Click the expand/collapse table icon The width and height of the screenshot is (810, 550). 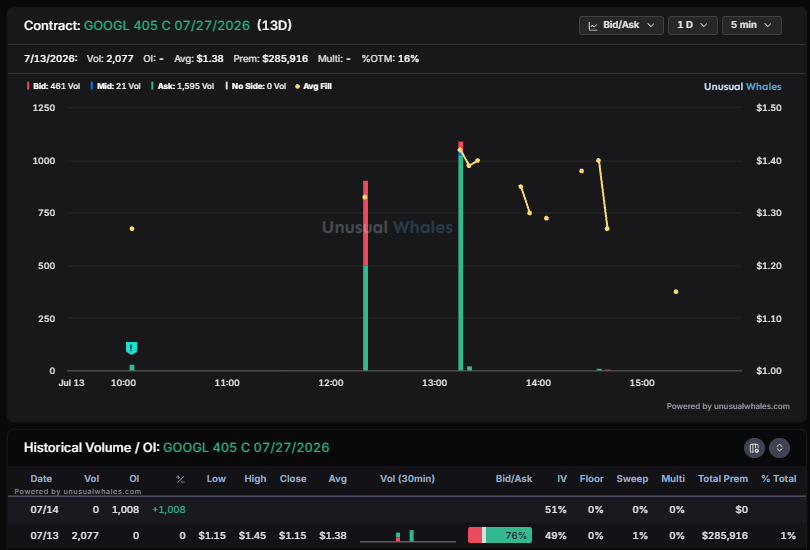point(779,448)
